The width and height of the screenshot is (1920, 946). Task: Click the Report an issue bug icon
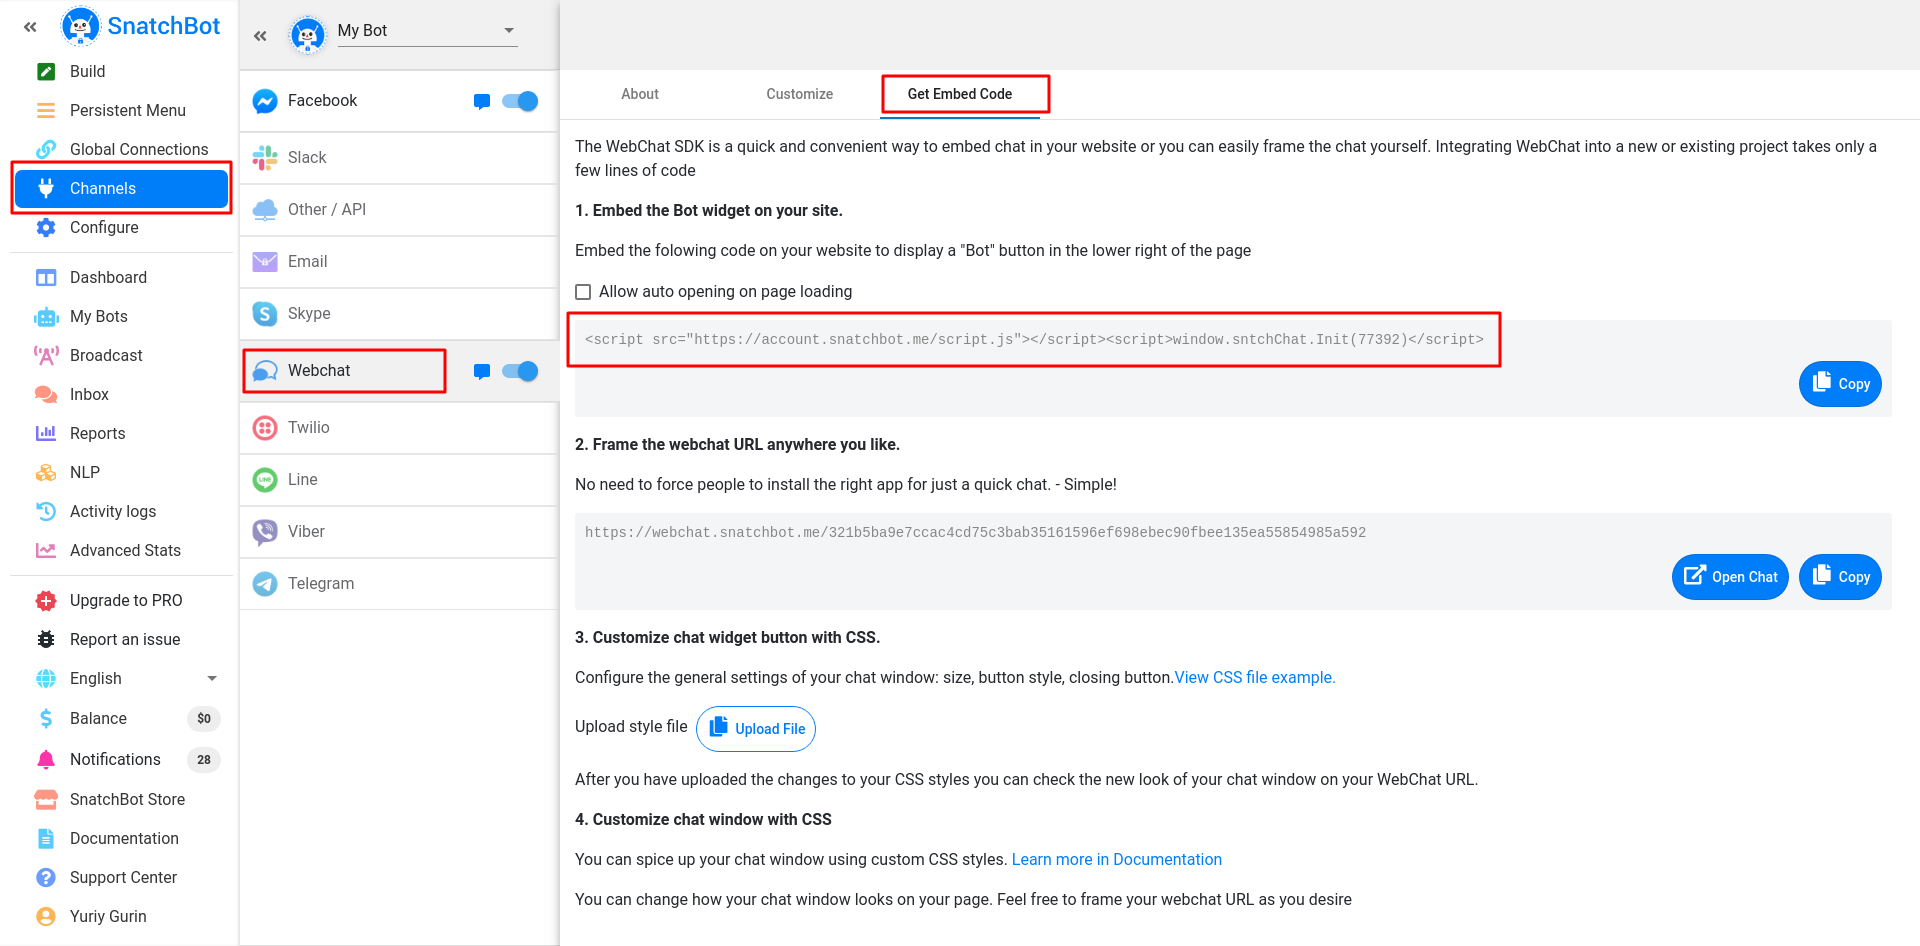pos(46,639)
